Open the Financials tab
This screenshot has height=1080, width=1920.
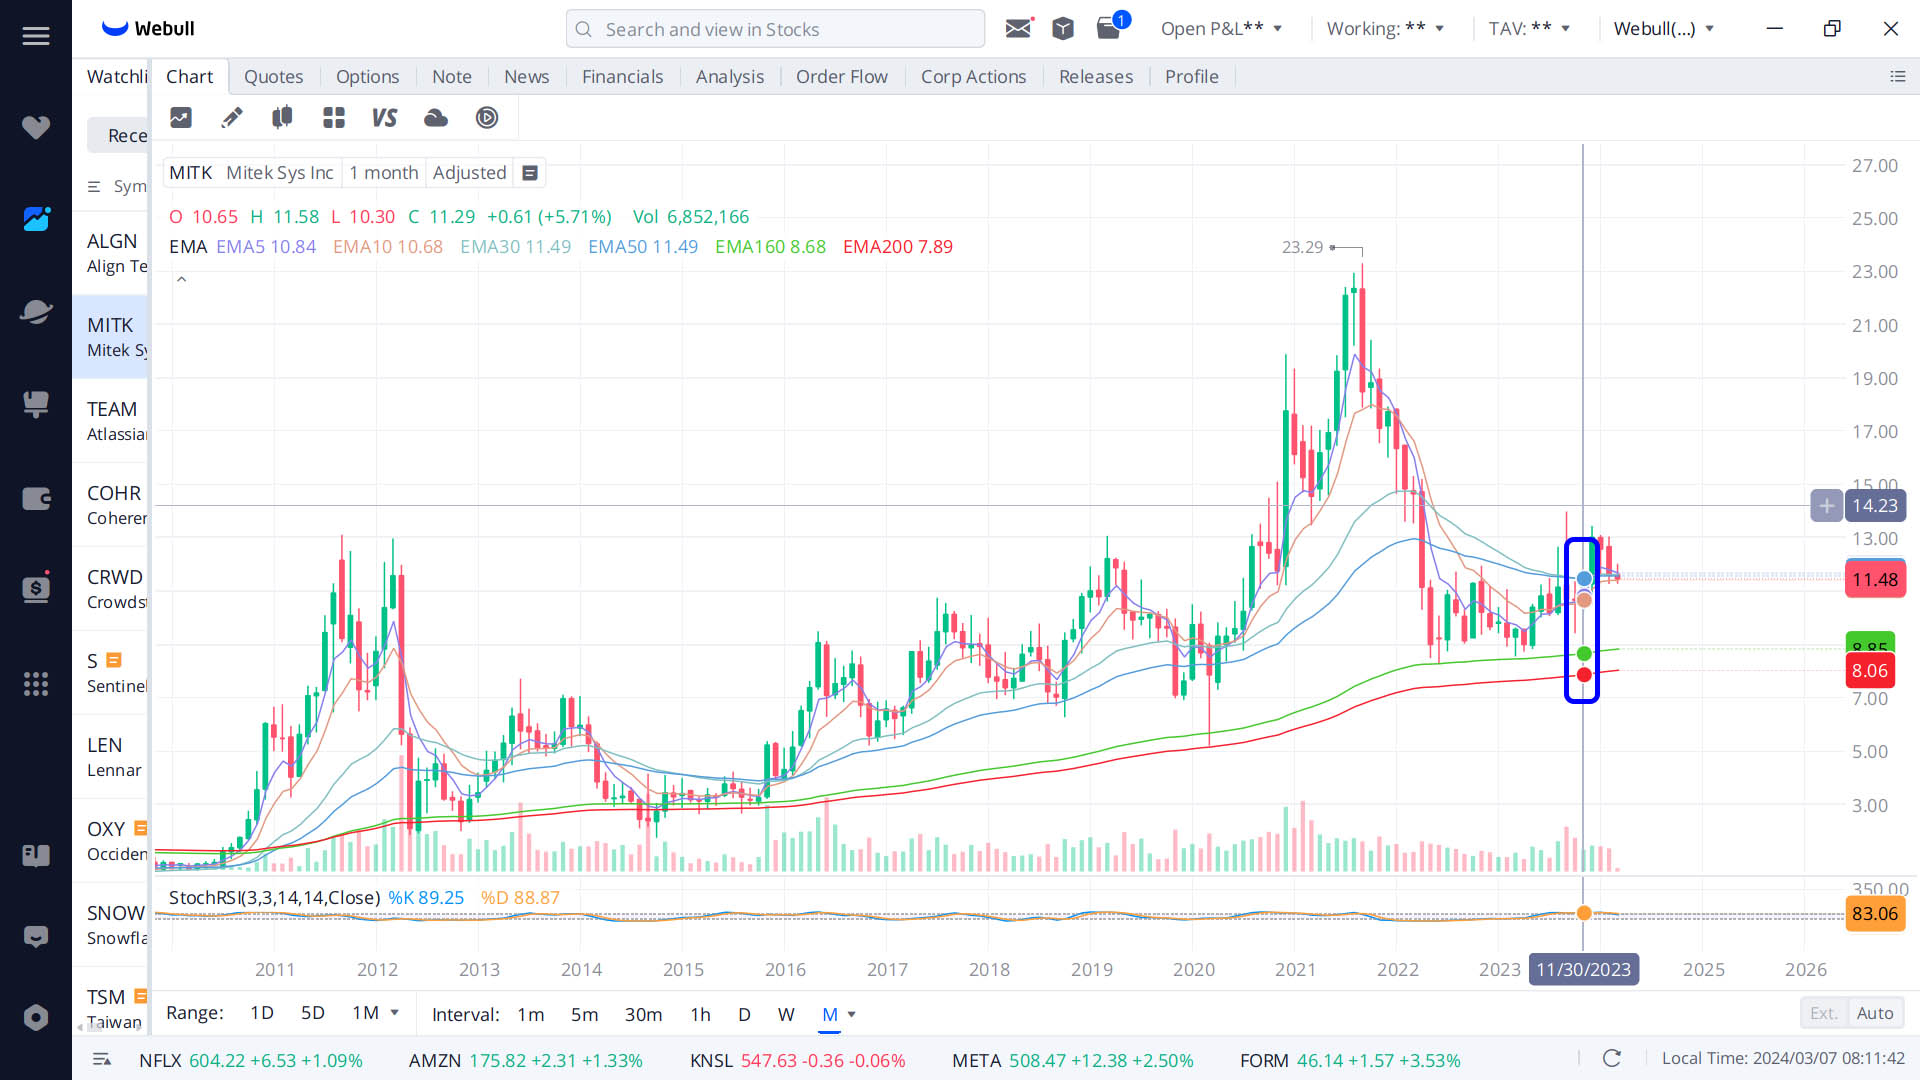click(622, 77)
